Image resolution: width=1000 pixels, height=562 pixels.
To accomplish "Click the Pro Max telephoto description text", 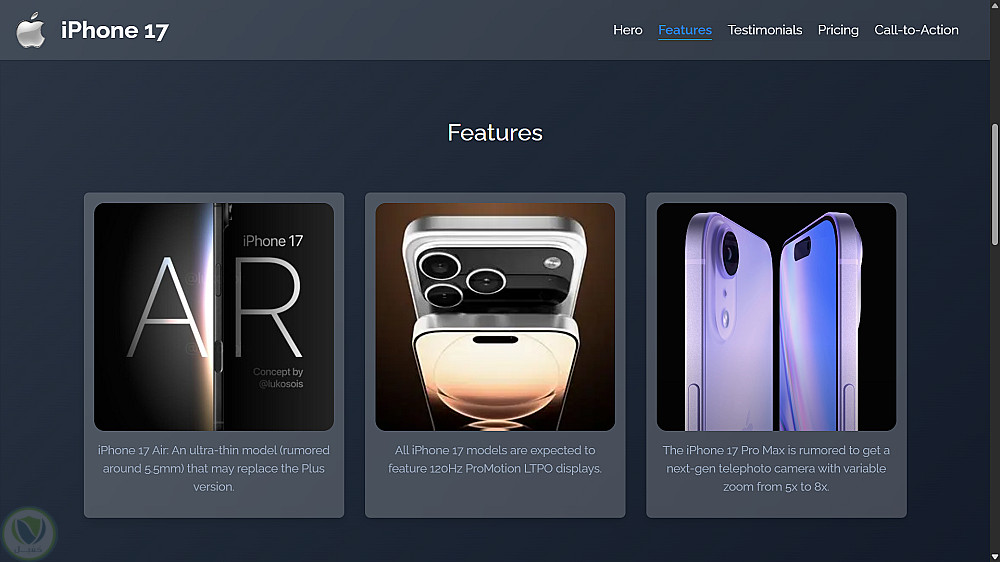I will tap(776, 468).
